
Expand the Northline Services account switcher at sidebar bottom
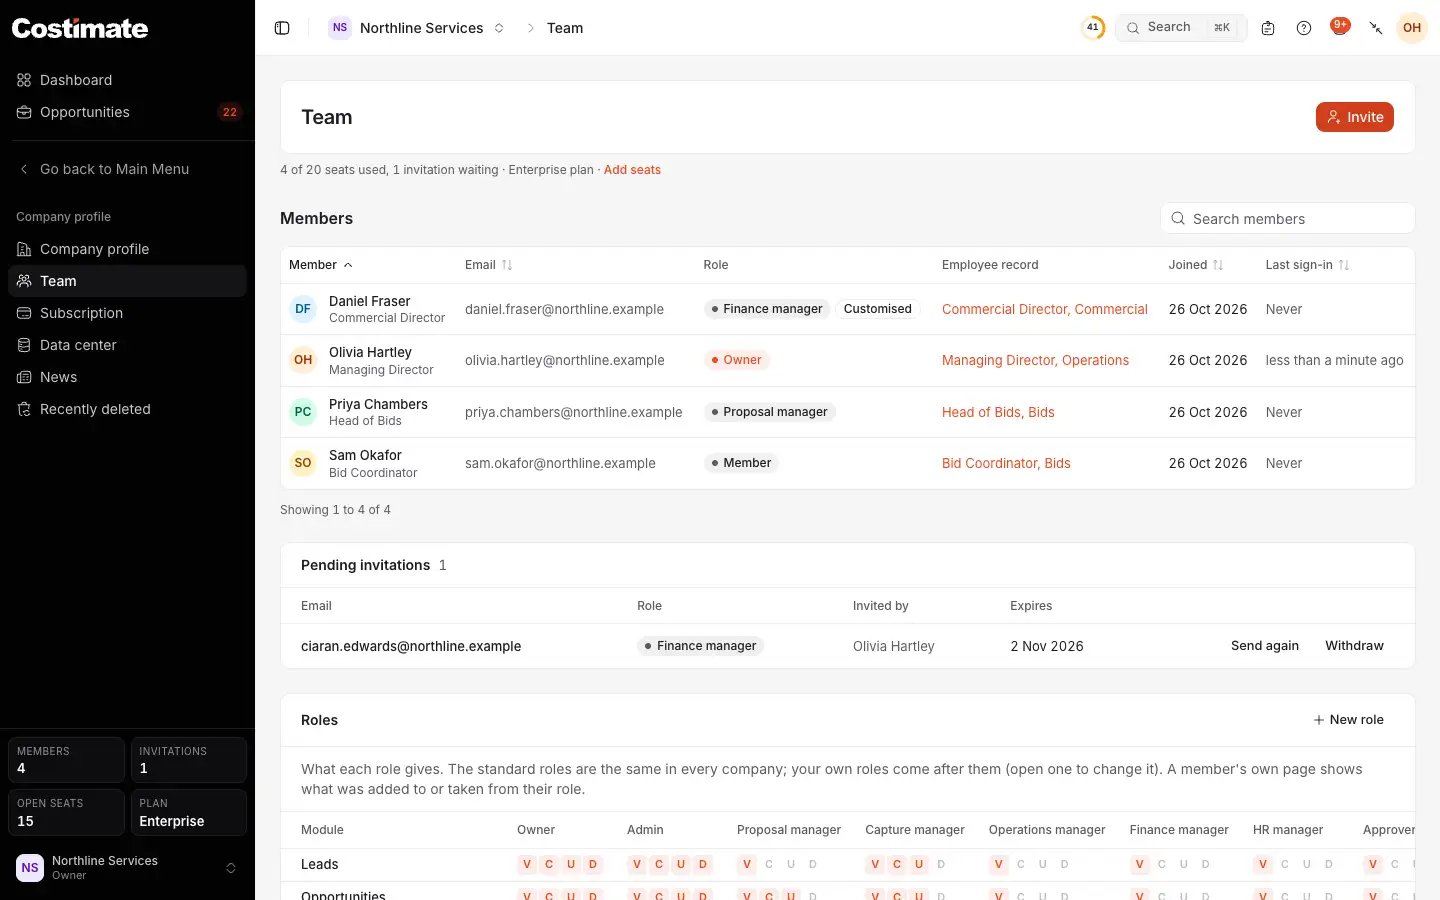tap(127, 868)
